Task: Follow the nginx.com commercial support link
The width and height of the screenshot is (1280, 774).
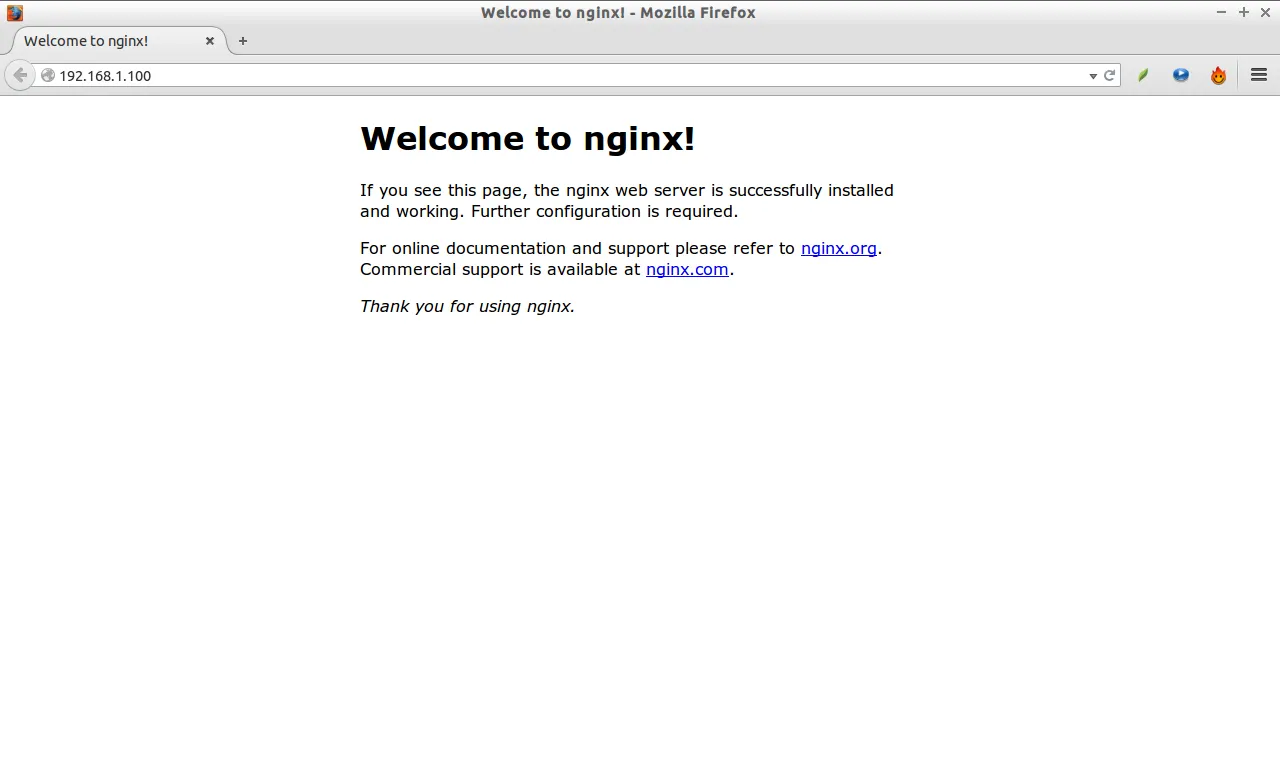Action: (687, 269)
